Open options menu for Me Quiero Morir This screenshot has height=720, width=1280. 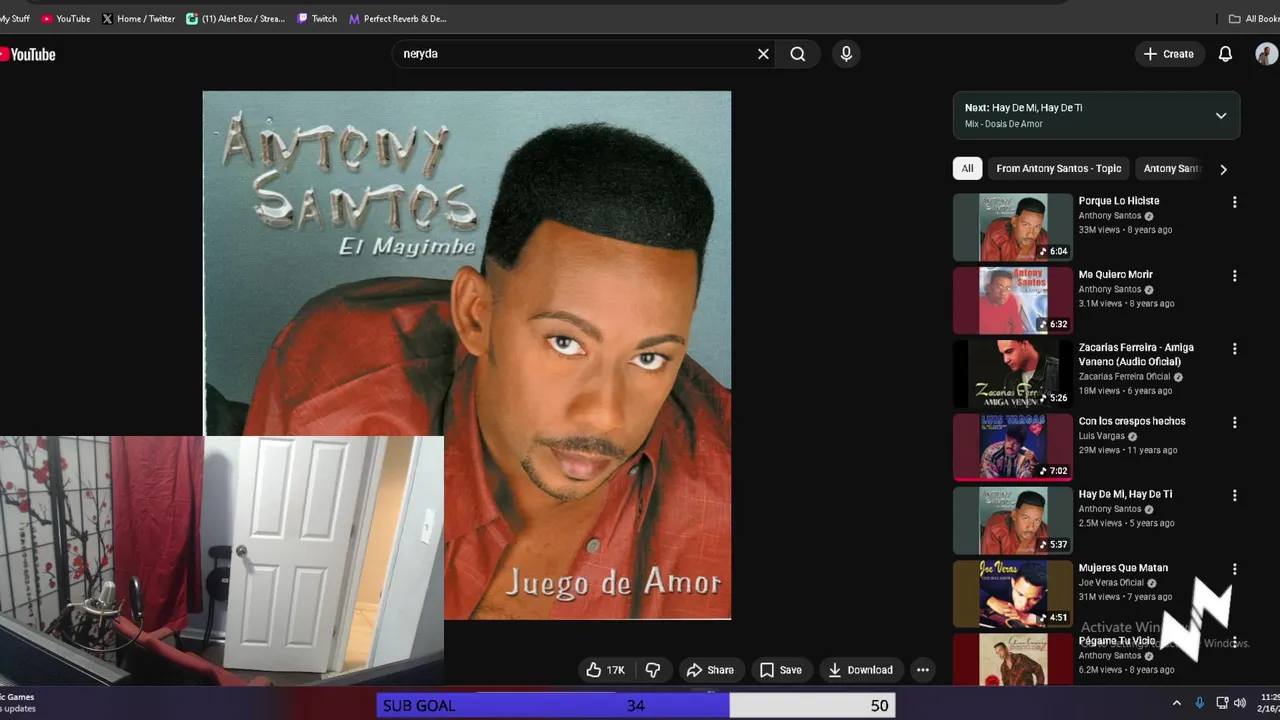pyautogui.click(x=1234, y=276)
